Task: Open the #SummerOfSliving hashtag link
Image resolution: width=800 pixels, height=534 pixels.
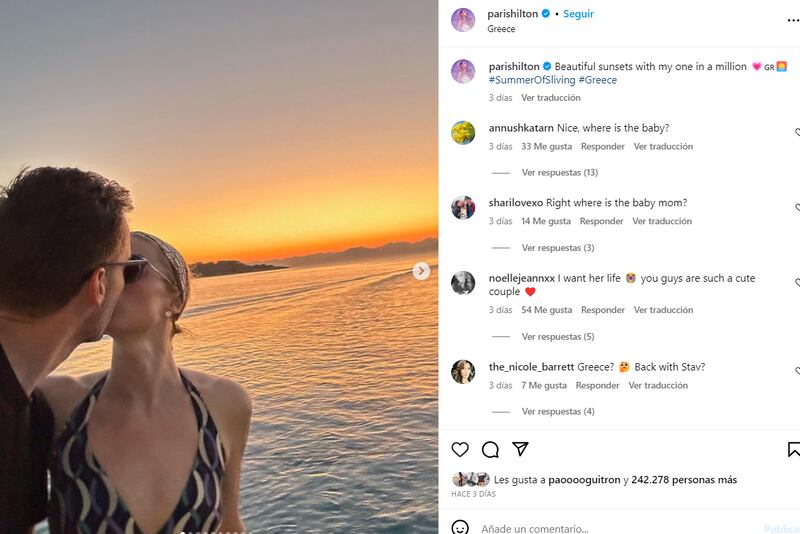Action: pyautogui.click(x=531, y=80)
